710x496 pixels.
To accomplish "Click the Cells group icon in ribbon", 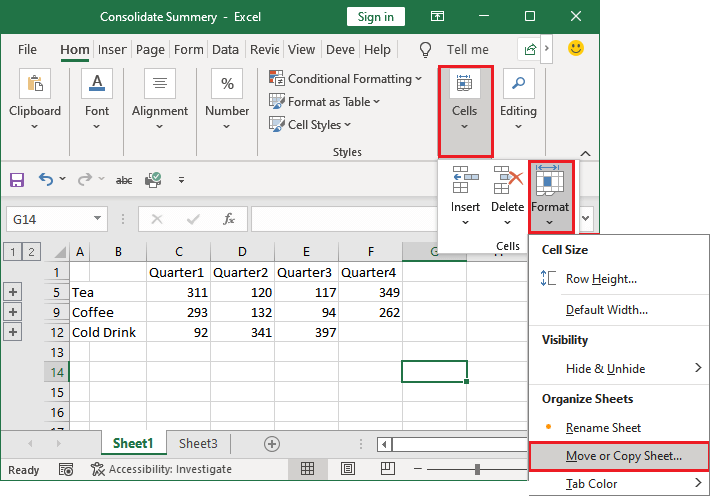I will point(465,83).
